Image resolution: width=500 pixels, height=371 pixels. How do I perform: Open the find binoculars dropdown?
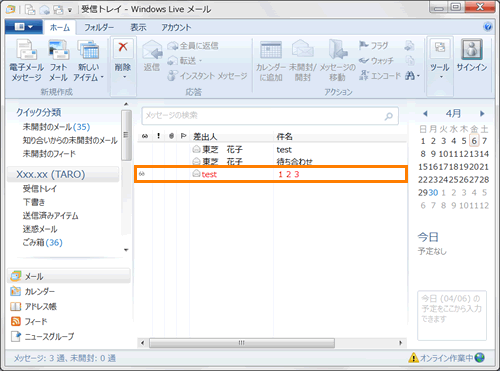pos(412,76)
